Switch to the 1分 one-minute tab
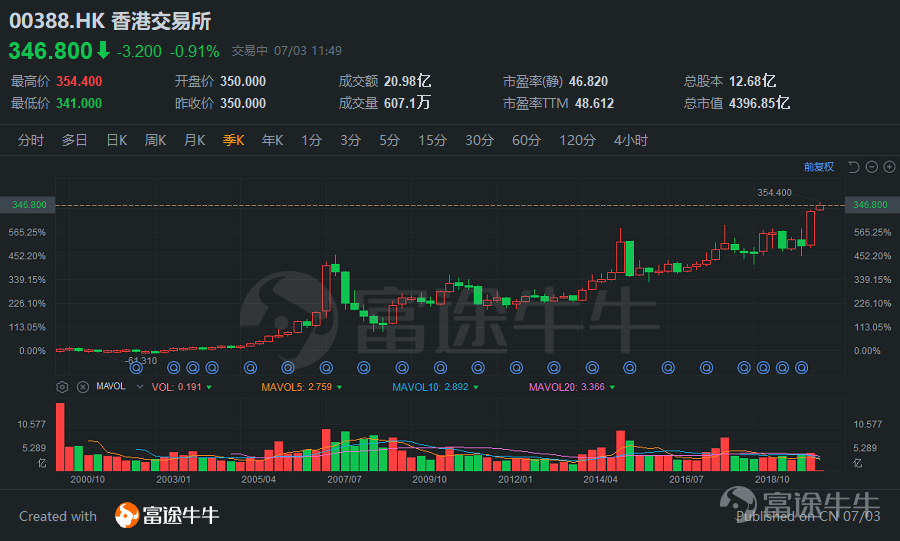Image resolution: width=900 pixels, height=541 pixels. 312,140
